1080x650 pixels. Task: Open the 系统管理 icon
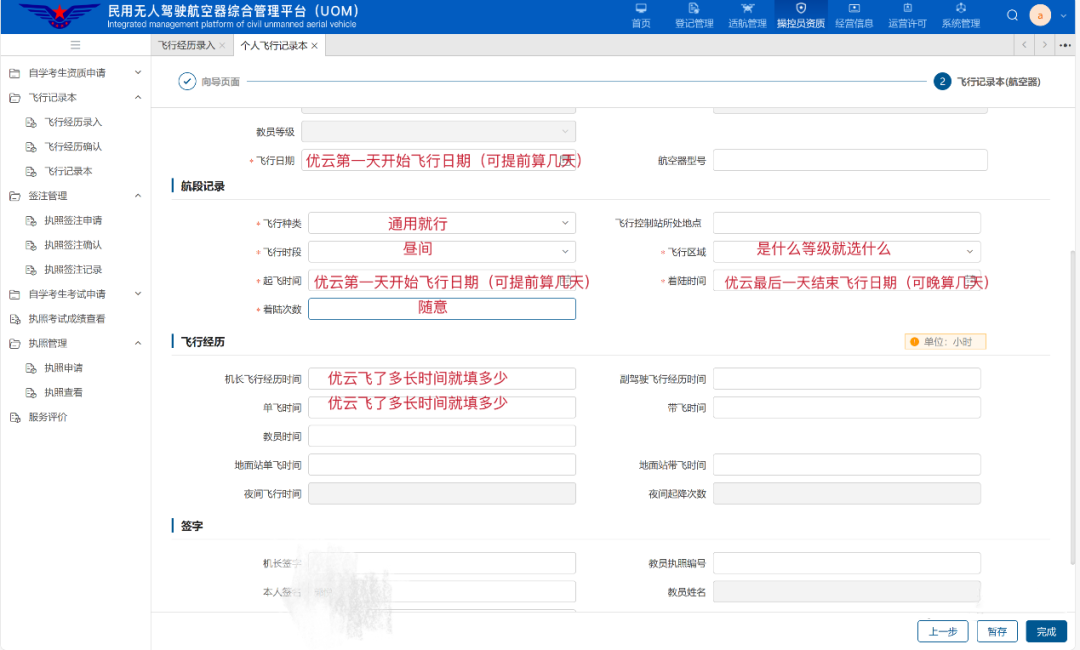pyautogui.click(x=961, y=8)
